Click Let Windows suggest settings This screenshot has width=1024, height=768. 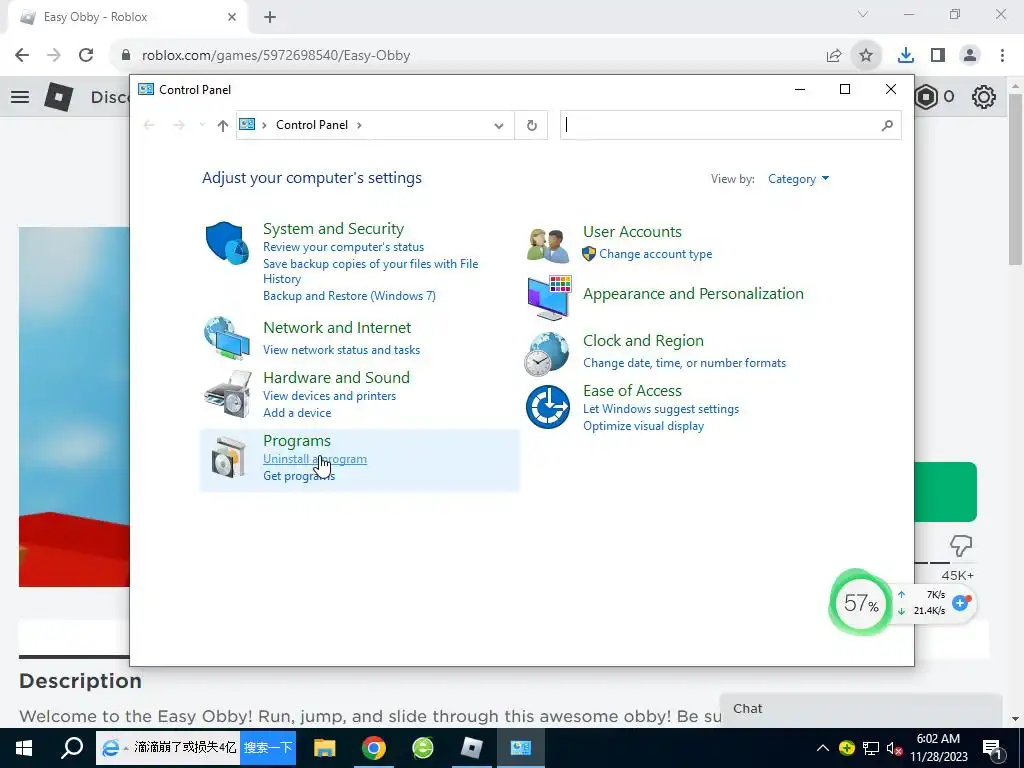[661, 409]
